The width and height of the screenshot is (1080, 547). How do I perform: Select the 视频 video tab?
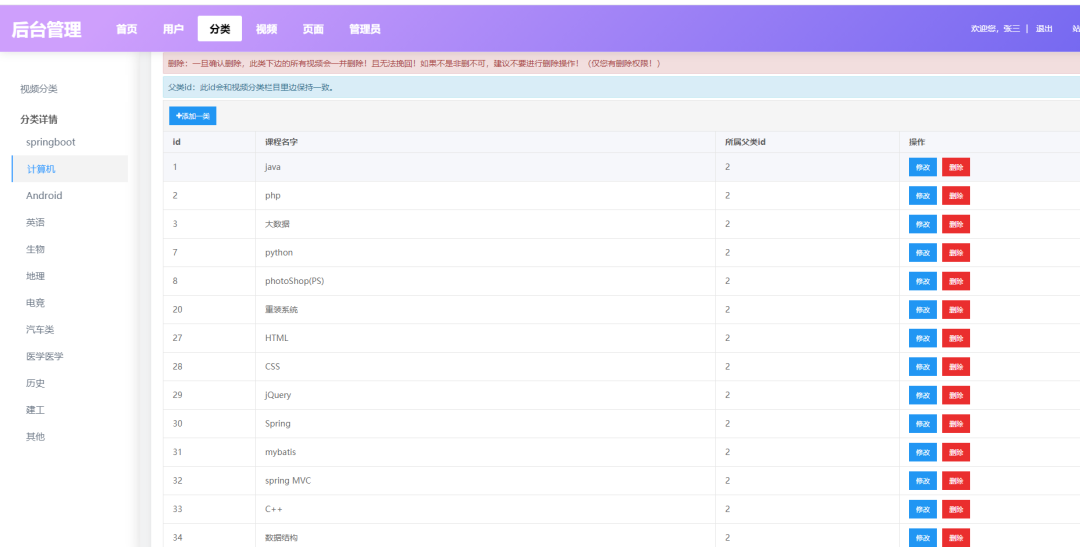tap(267, 29)
